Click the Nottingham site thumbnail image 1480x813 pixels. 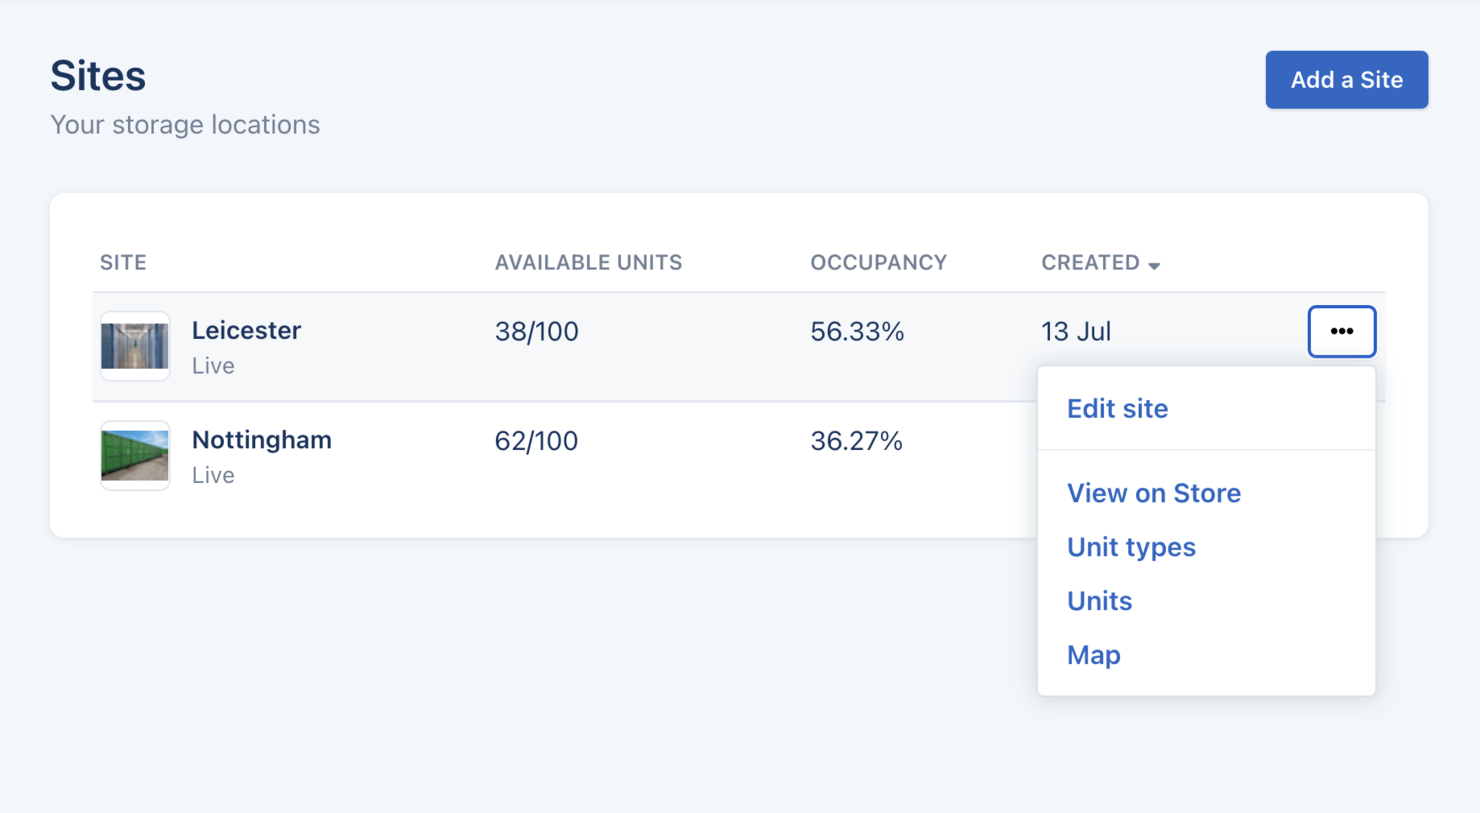(x=135, y=455)
